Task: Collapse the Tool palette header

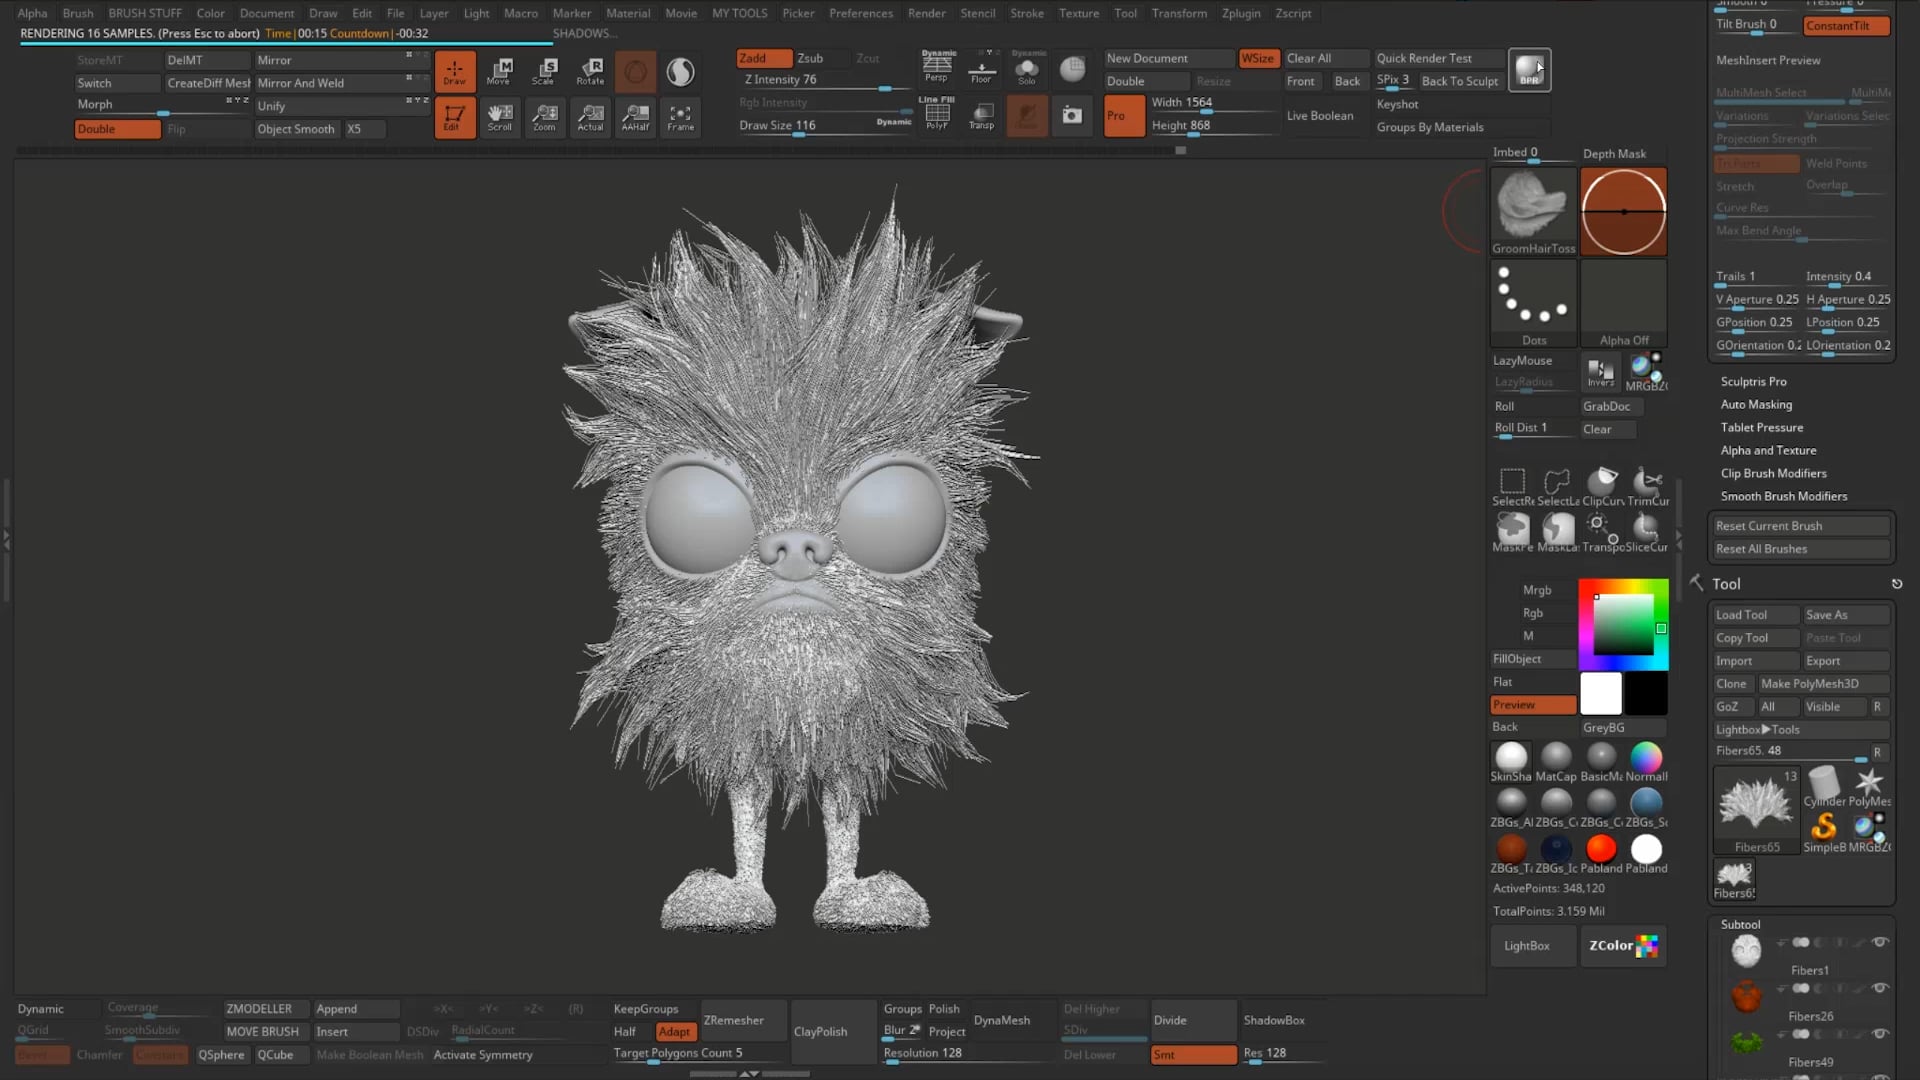Action: click(1726, 584)
